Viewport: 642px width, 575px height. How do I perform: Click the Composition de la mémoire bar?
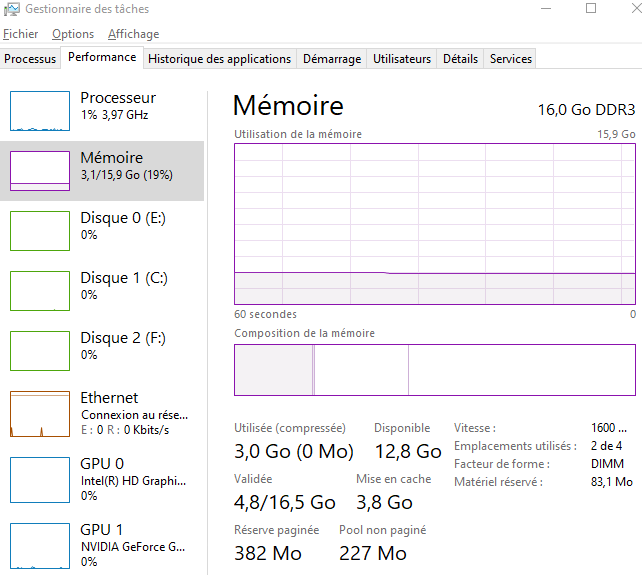[x=434, y=370]
